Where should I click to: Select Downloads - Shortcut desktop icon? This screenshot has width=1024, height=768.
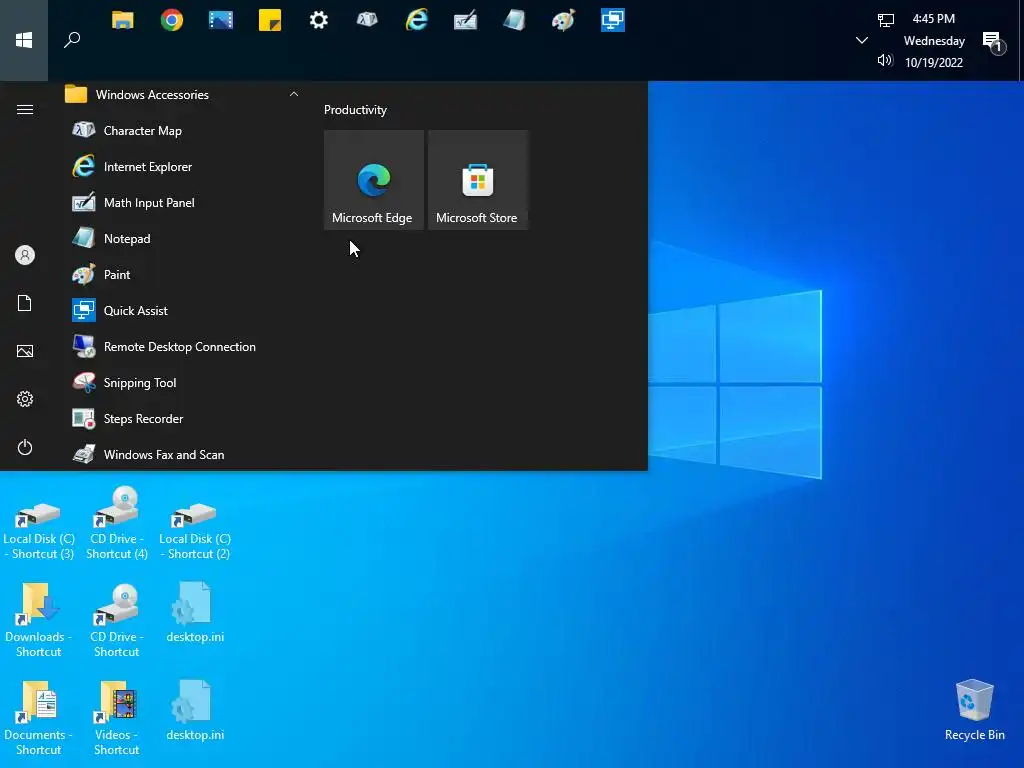click(39, 620)
